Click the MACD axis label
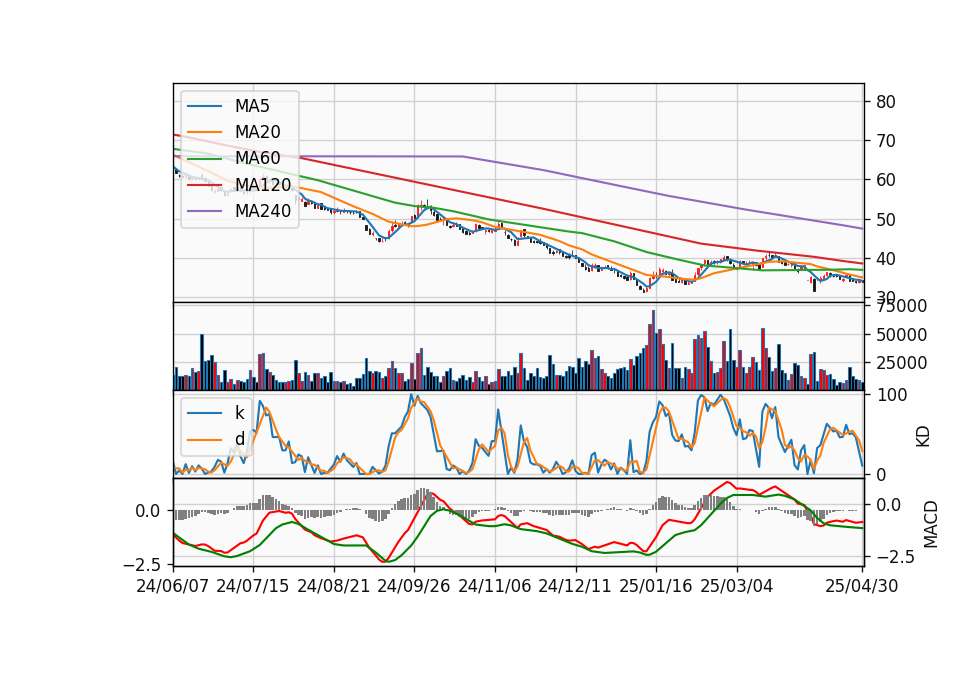The height and width of the screenshot is (690, 960). [x=931, y=524]
